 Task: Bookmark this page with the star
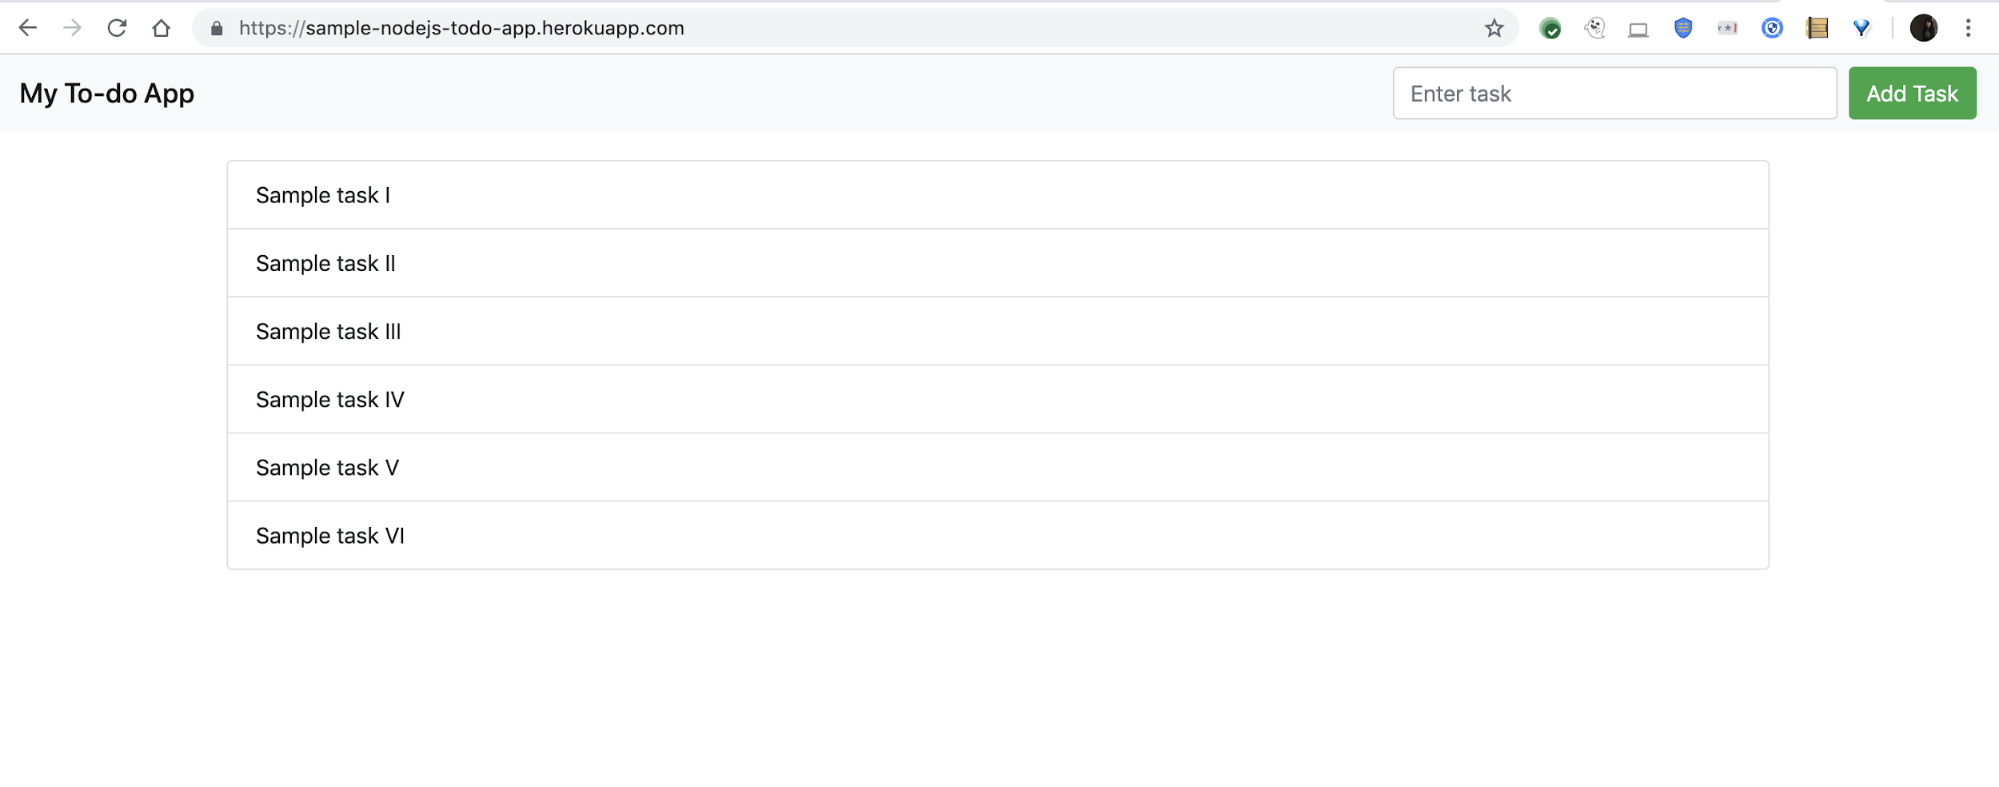(1494, 28)
